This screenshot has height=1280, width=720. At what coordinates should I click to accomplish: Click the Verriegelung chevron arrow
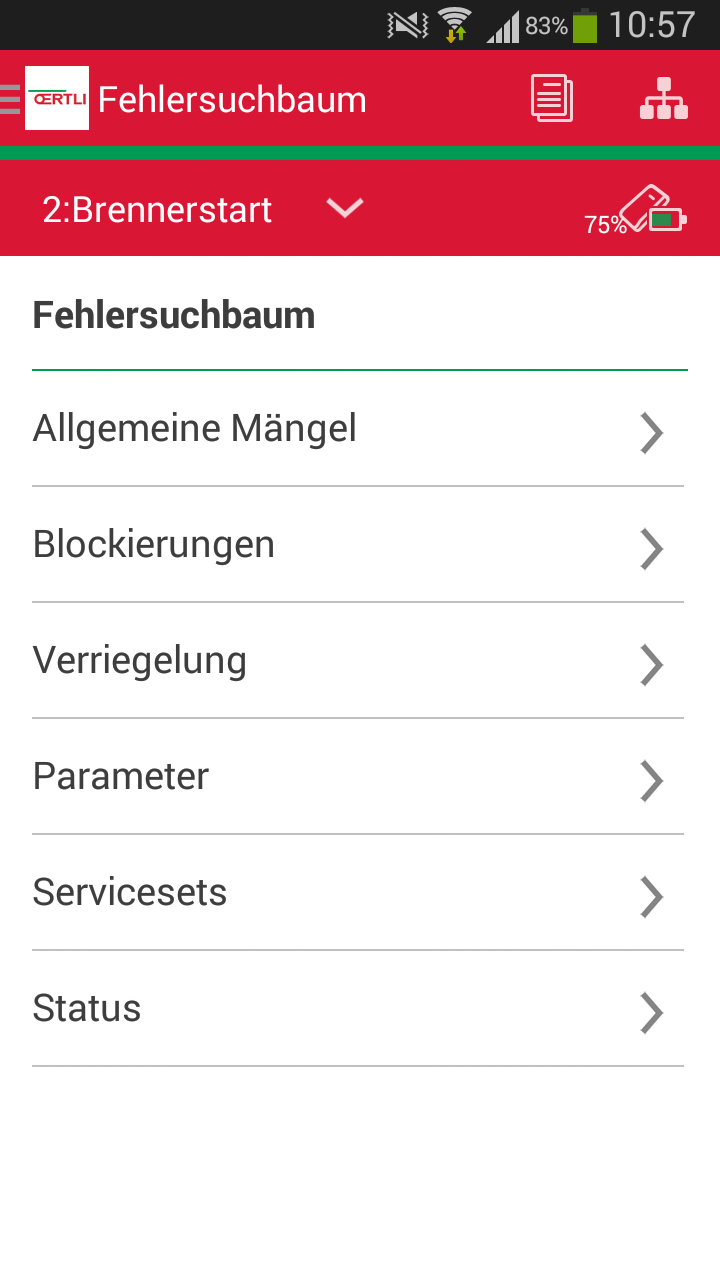click(x=652, y=665)
